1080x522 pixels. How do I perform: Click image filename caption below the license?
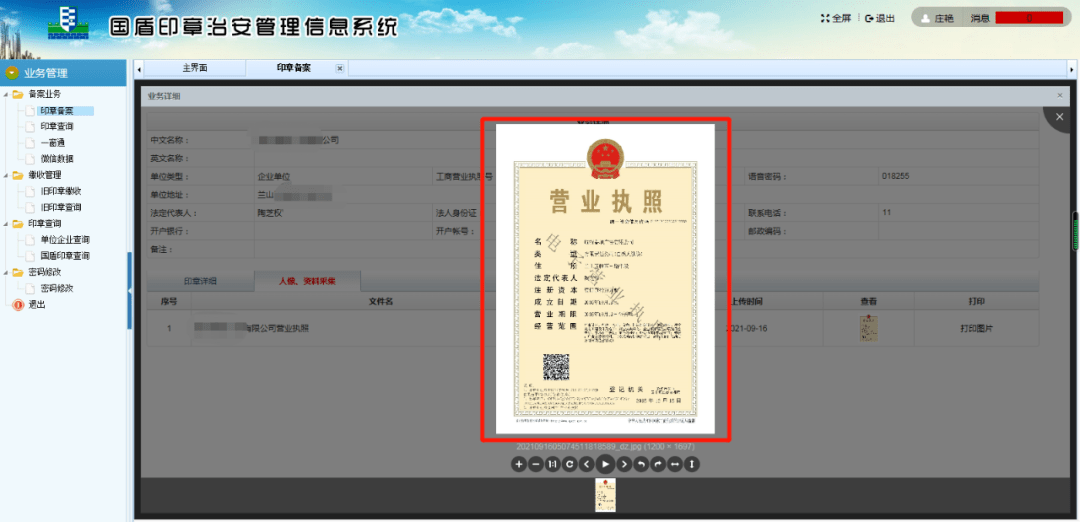coord(605,447)
